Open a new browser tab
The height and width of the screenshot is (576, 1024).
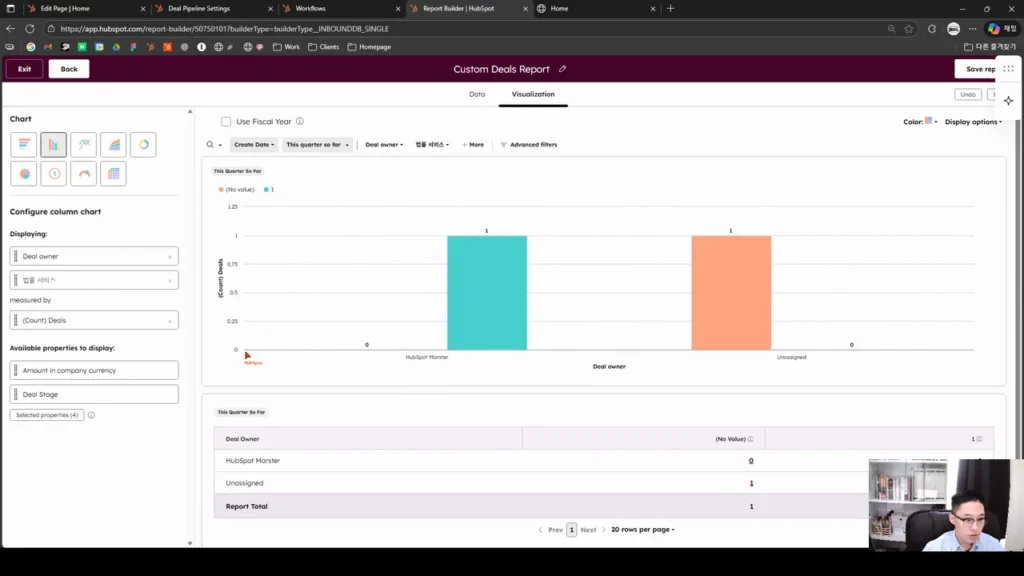(x=670, y=8)
